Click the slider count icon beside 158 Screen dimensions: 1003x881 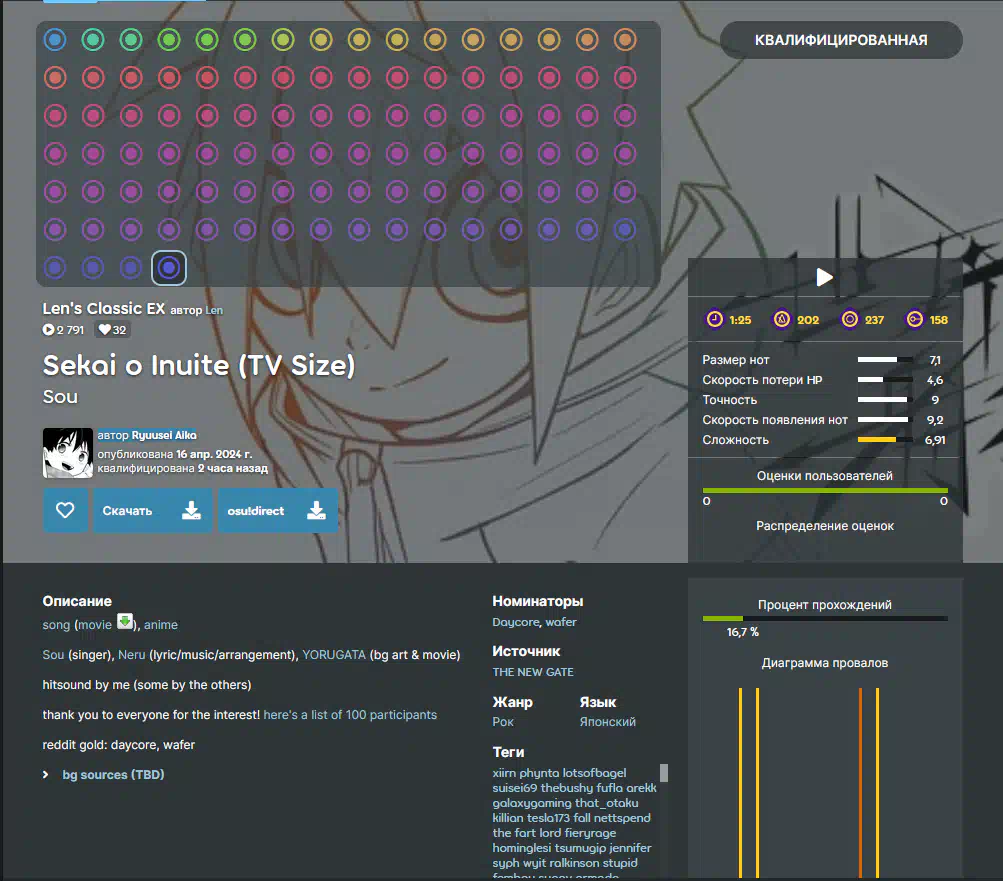coord(915,319)
